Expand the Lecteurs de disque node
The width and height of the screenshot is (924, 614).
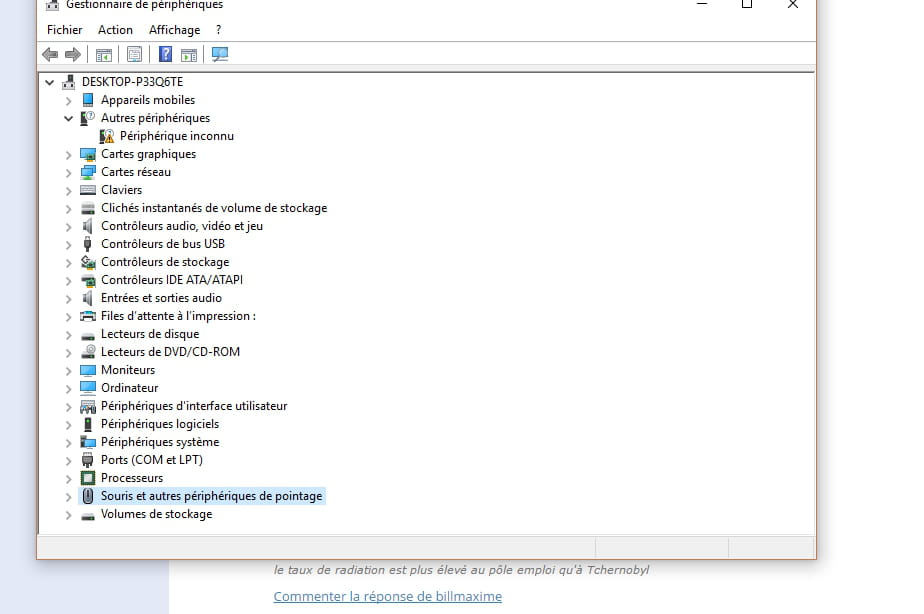tap(68, 335)
